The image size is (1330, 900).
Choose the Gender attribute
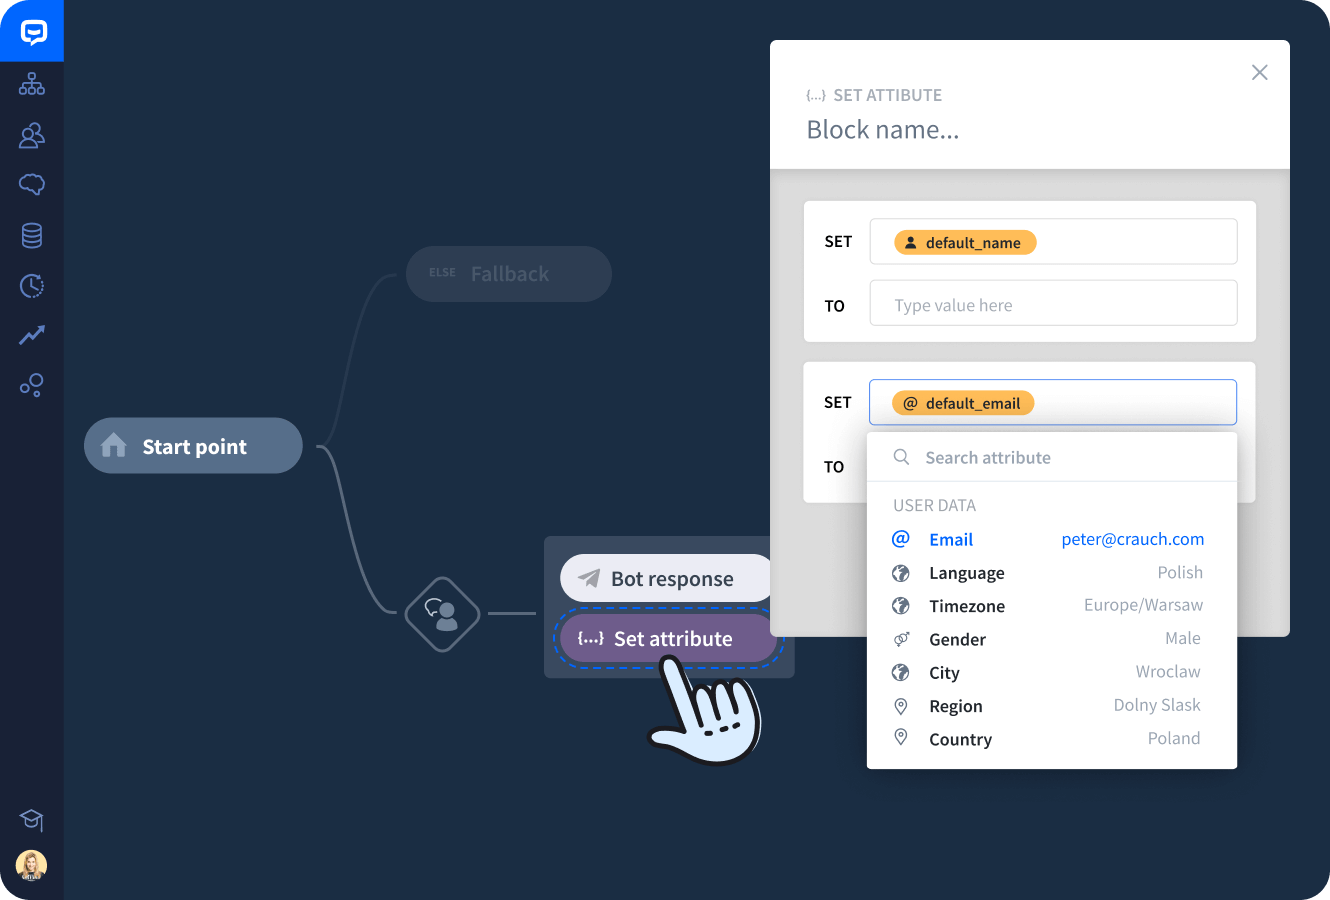coord(1052,639)
